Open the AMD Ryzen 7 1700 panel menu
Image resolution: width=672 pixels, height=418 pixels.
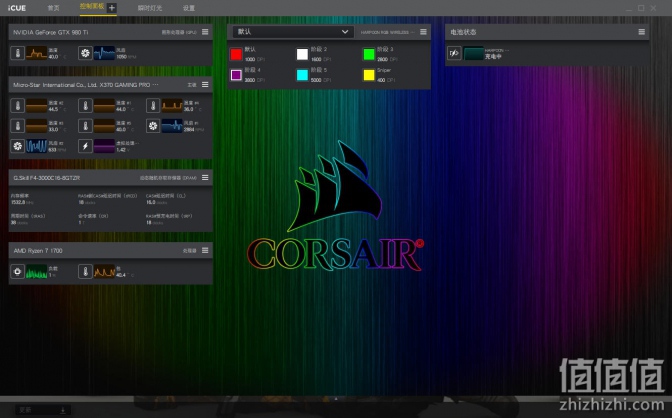[205, 250]
